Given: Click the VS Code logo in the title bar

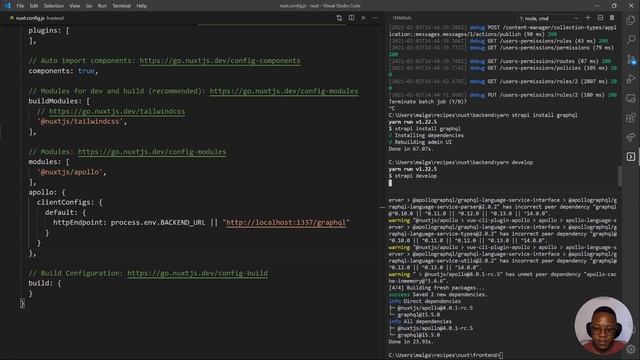Looking at the screenshot, I should click(x=7, y=6).
